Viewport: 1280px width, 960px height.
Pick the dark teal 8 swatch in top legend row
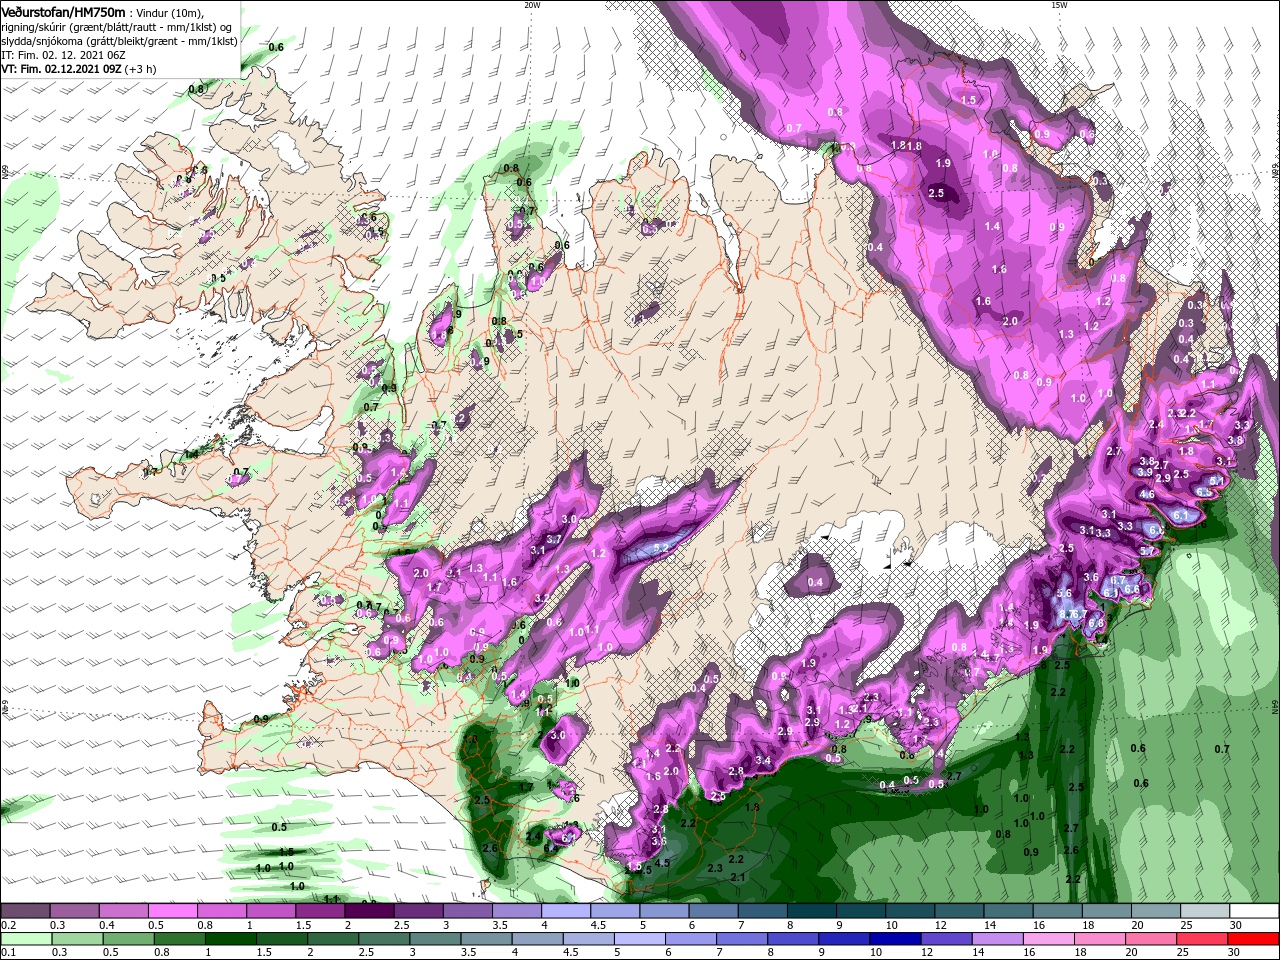coord(812,911)
